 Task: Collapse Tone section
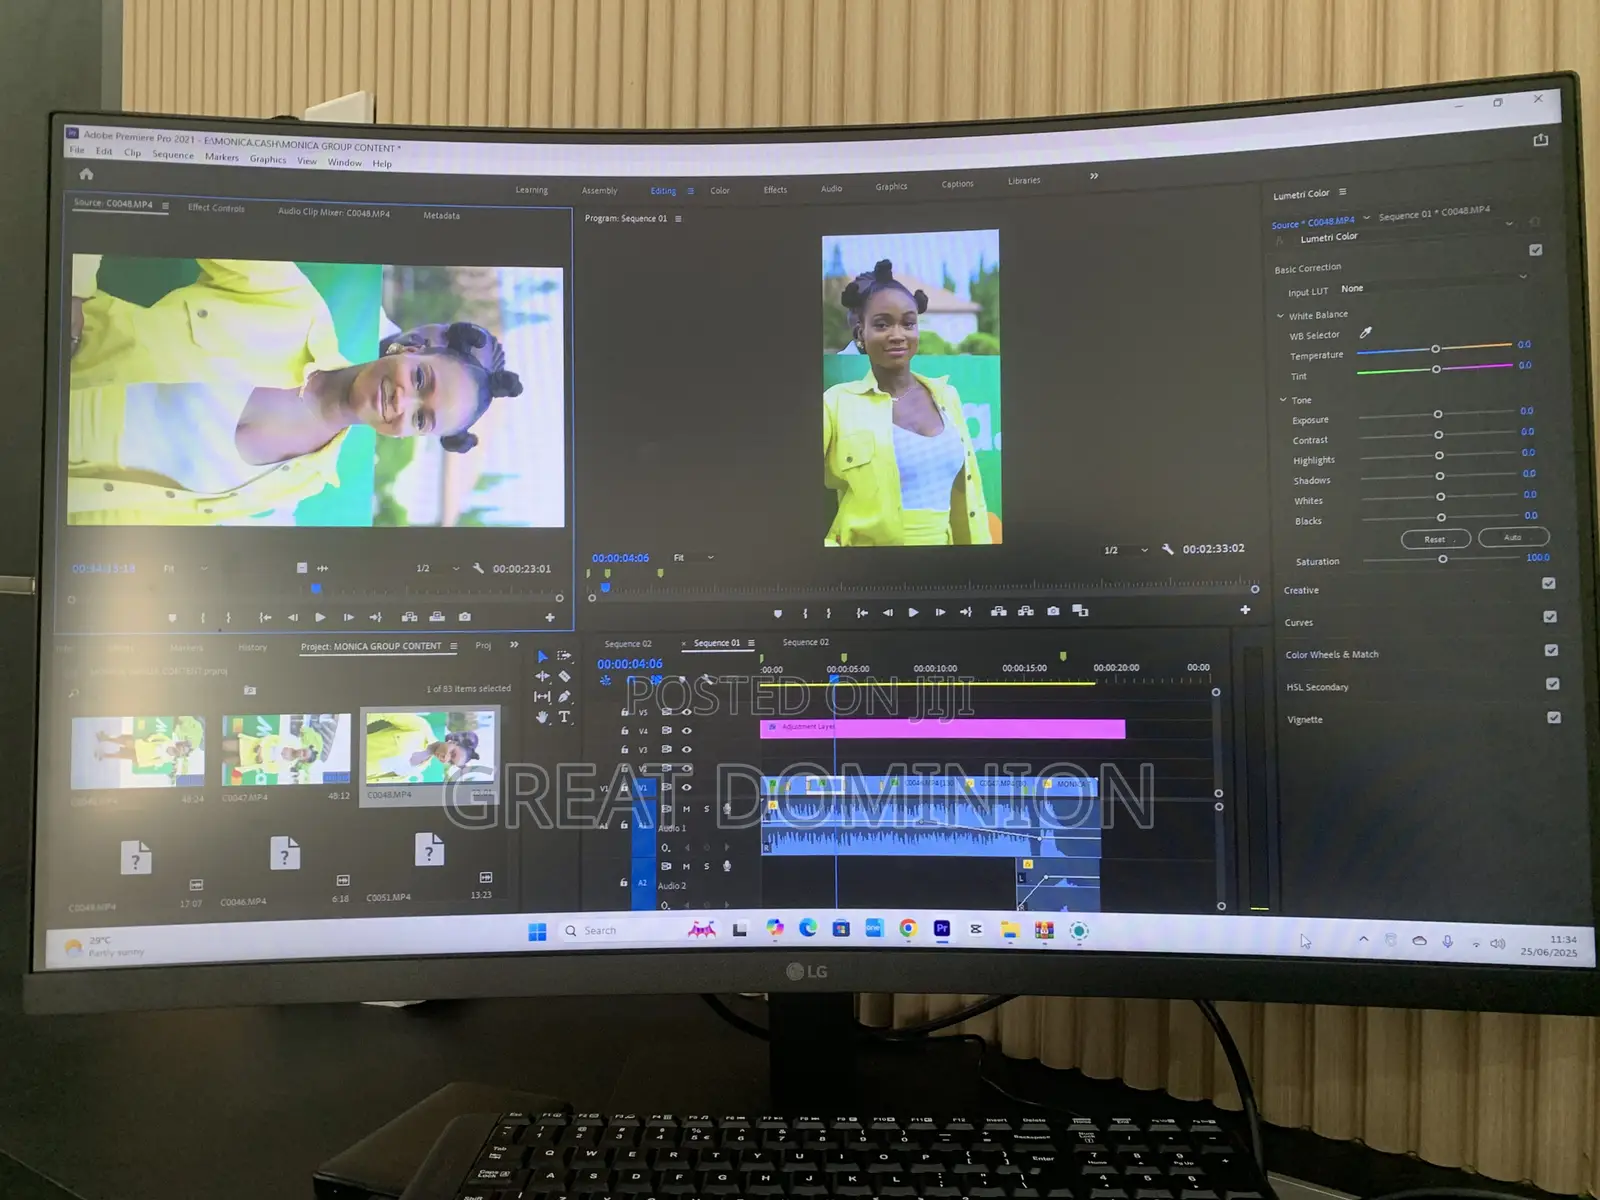[1284, 400]
